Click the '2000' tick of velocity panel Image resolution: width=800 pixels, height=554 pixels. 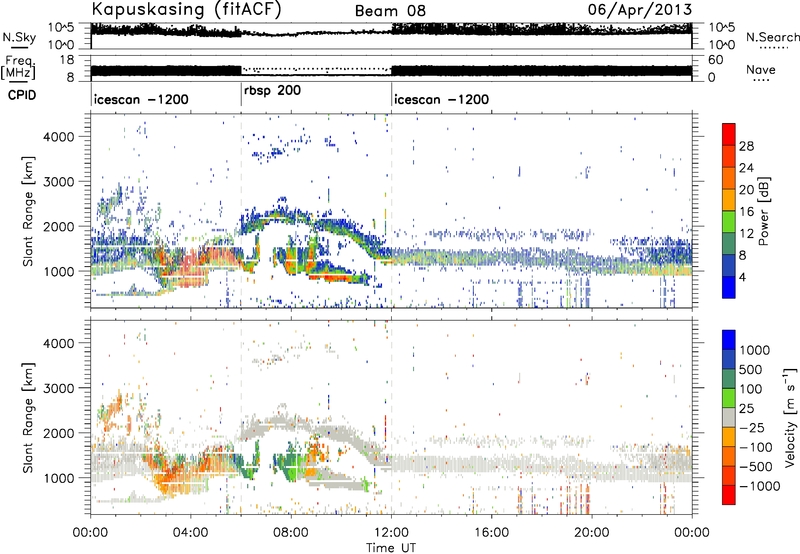pyautogui.click(x=58, y=433)
